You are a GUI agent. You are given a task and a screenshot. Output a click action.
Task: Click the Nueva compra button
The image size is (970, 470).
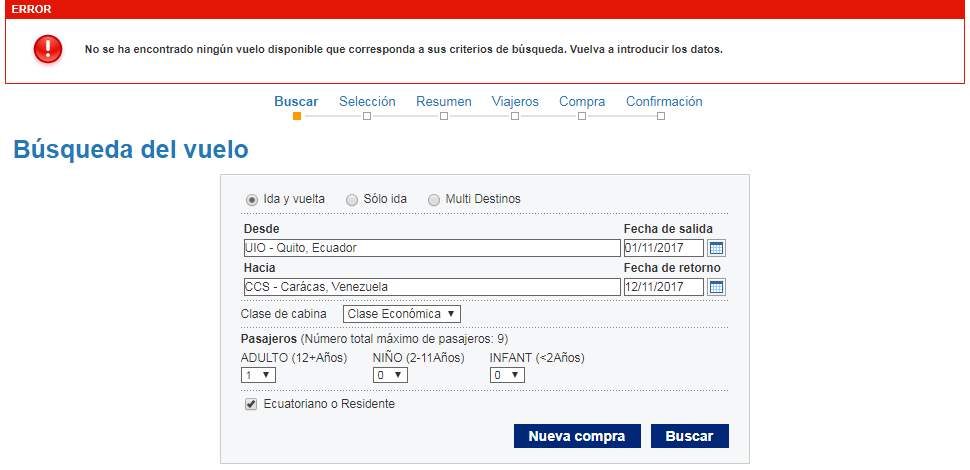click(577, 436)
